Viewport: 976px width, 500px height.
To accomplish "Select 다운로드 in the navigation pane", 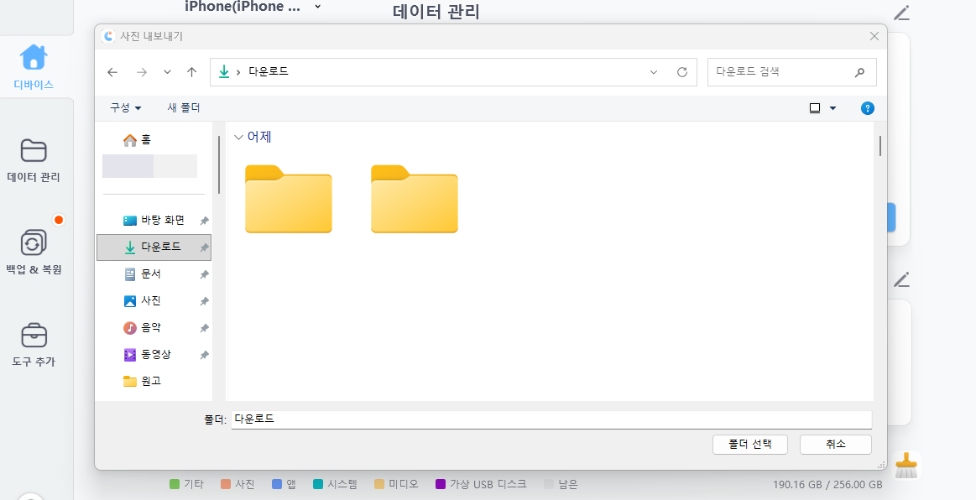I will pos(154,247).
